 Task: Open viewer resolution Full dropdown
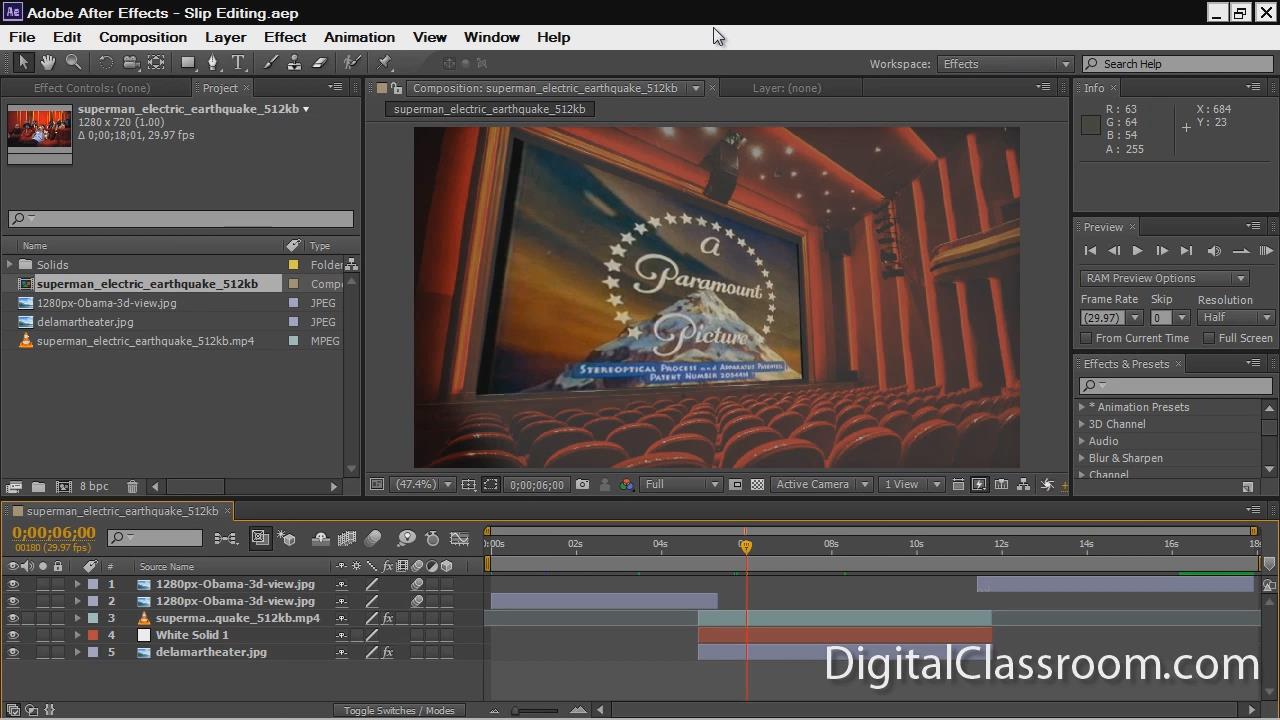coord(682,485)
